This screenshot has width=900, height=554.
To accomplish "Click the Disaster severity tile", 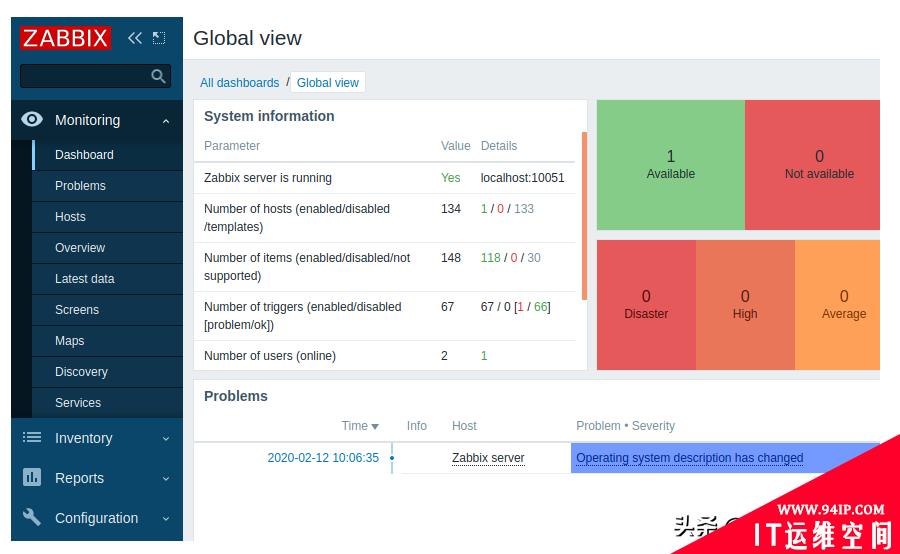I will (646, 305).
